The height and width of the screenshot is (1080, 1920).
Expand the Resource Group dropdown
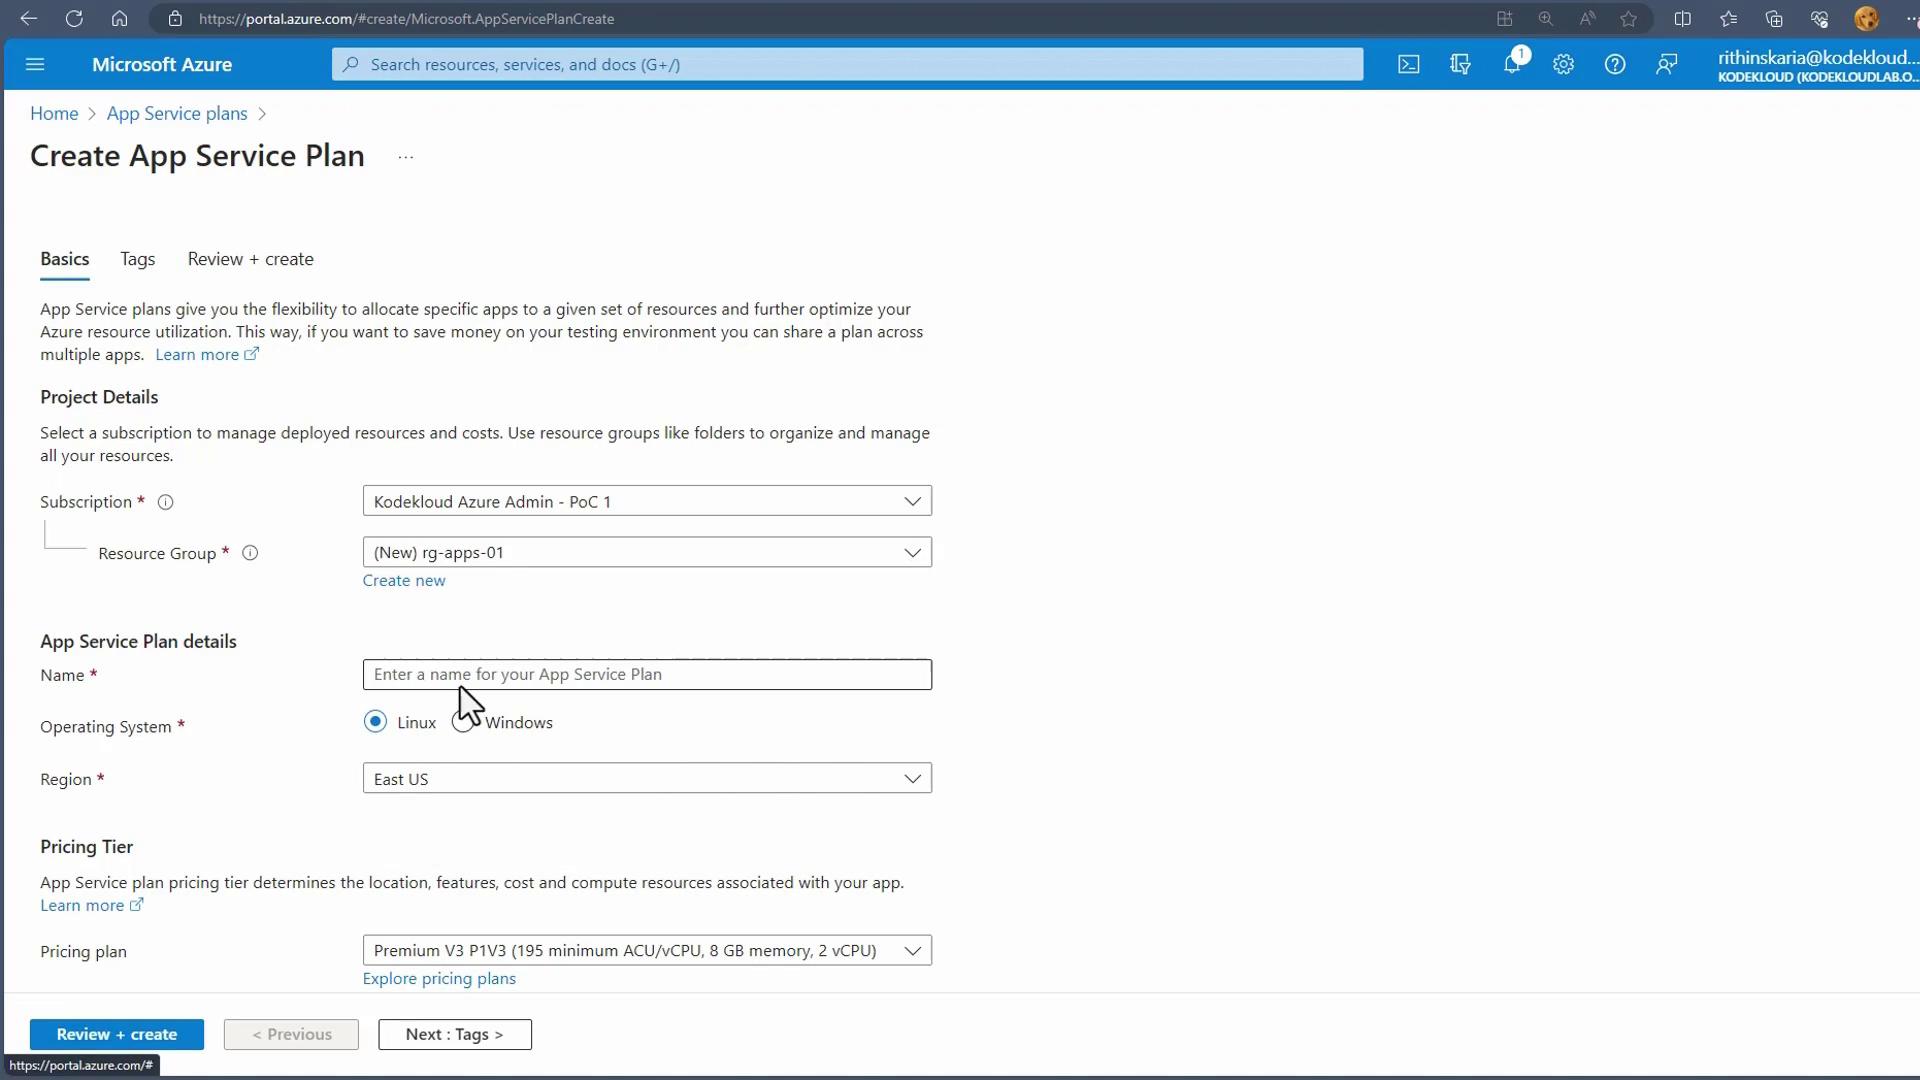tap(647, 552)
